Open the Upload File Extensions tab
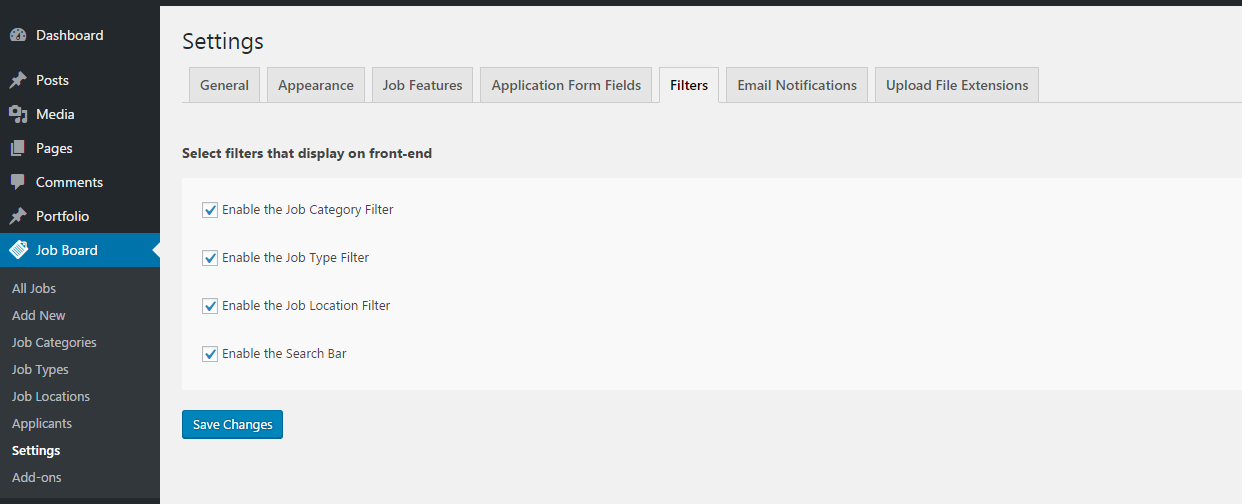This screenshot has width=1242, height=504. (957, 85)
